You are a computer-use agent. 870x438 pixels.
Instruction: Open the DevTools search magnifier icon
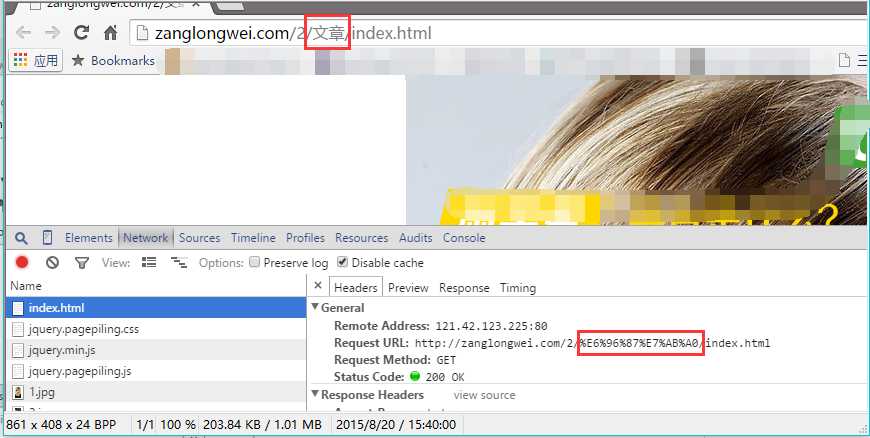coord(21,238)
